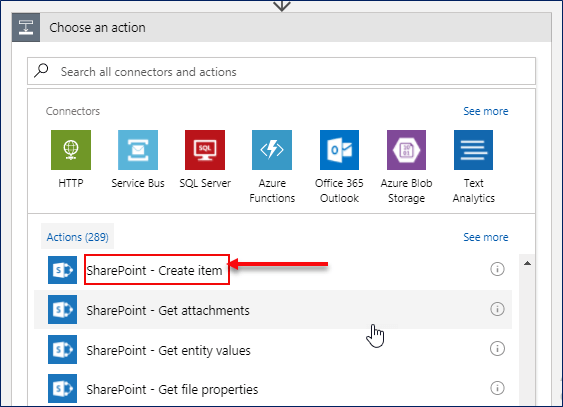
Task: Click the Text Analytics label
Action: (474, 191)
